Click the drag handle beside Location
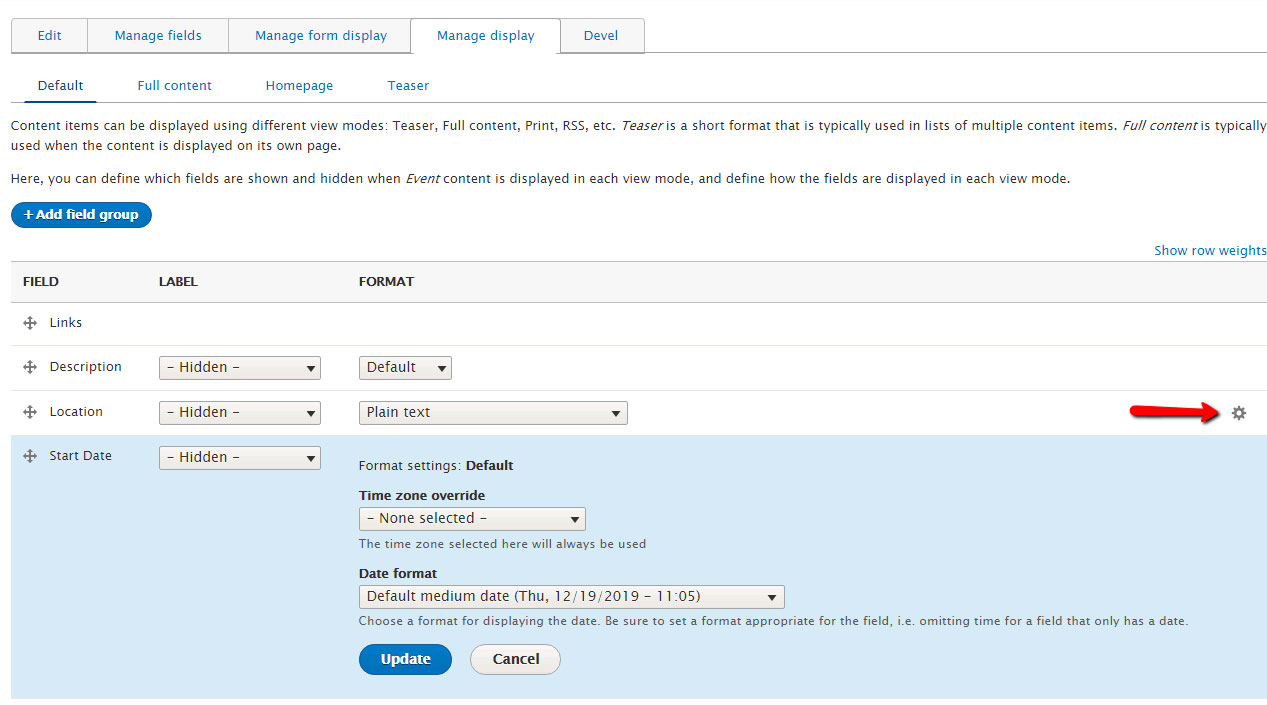The height and width of the screenshot is (705, 1267). click(x=28, y=411)
